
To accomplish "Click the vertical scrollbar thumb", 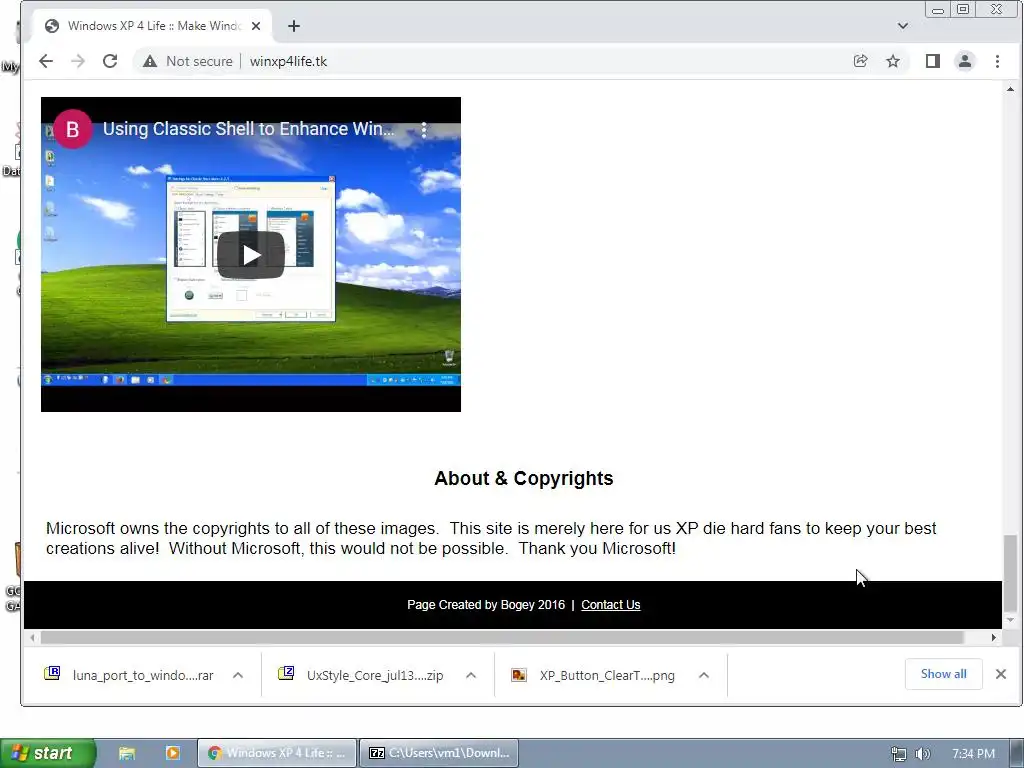I will click(x=1010, y=573).
